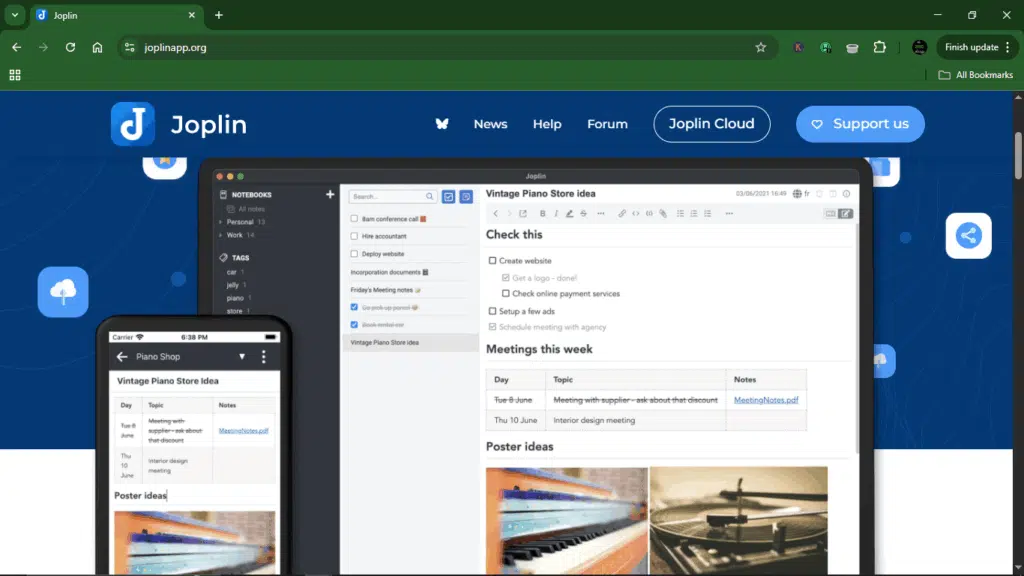The image size is (1024, 576).
Task: Click the attach file paperclip icon
Action: [x=663, y=214]
